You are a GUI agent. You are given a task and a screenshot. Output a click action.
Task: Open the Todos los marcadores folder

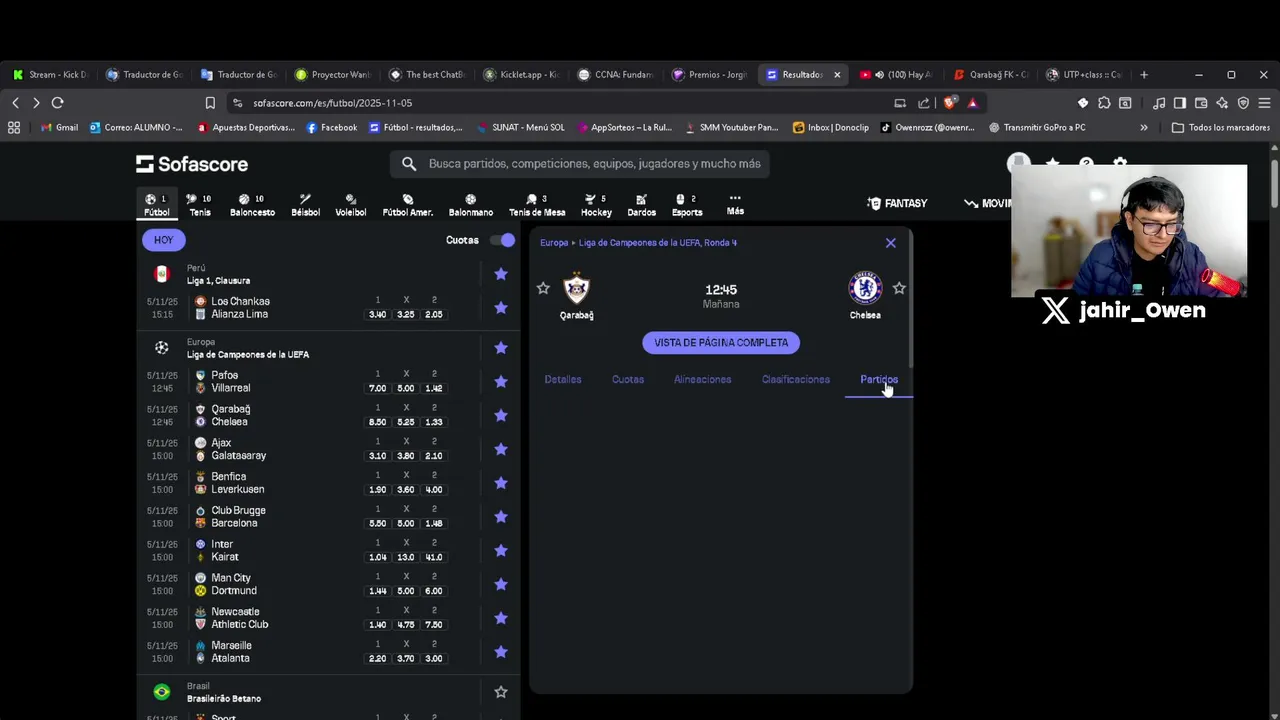1221,128
